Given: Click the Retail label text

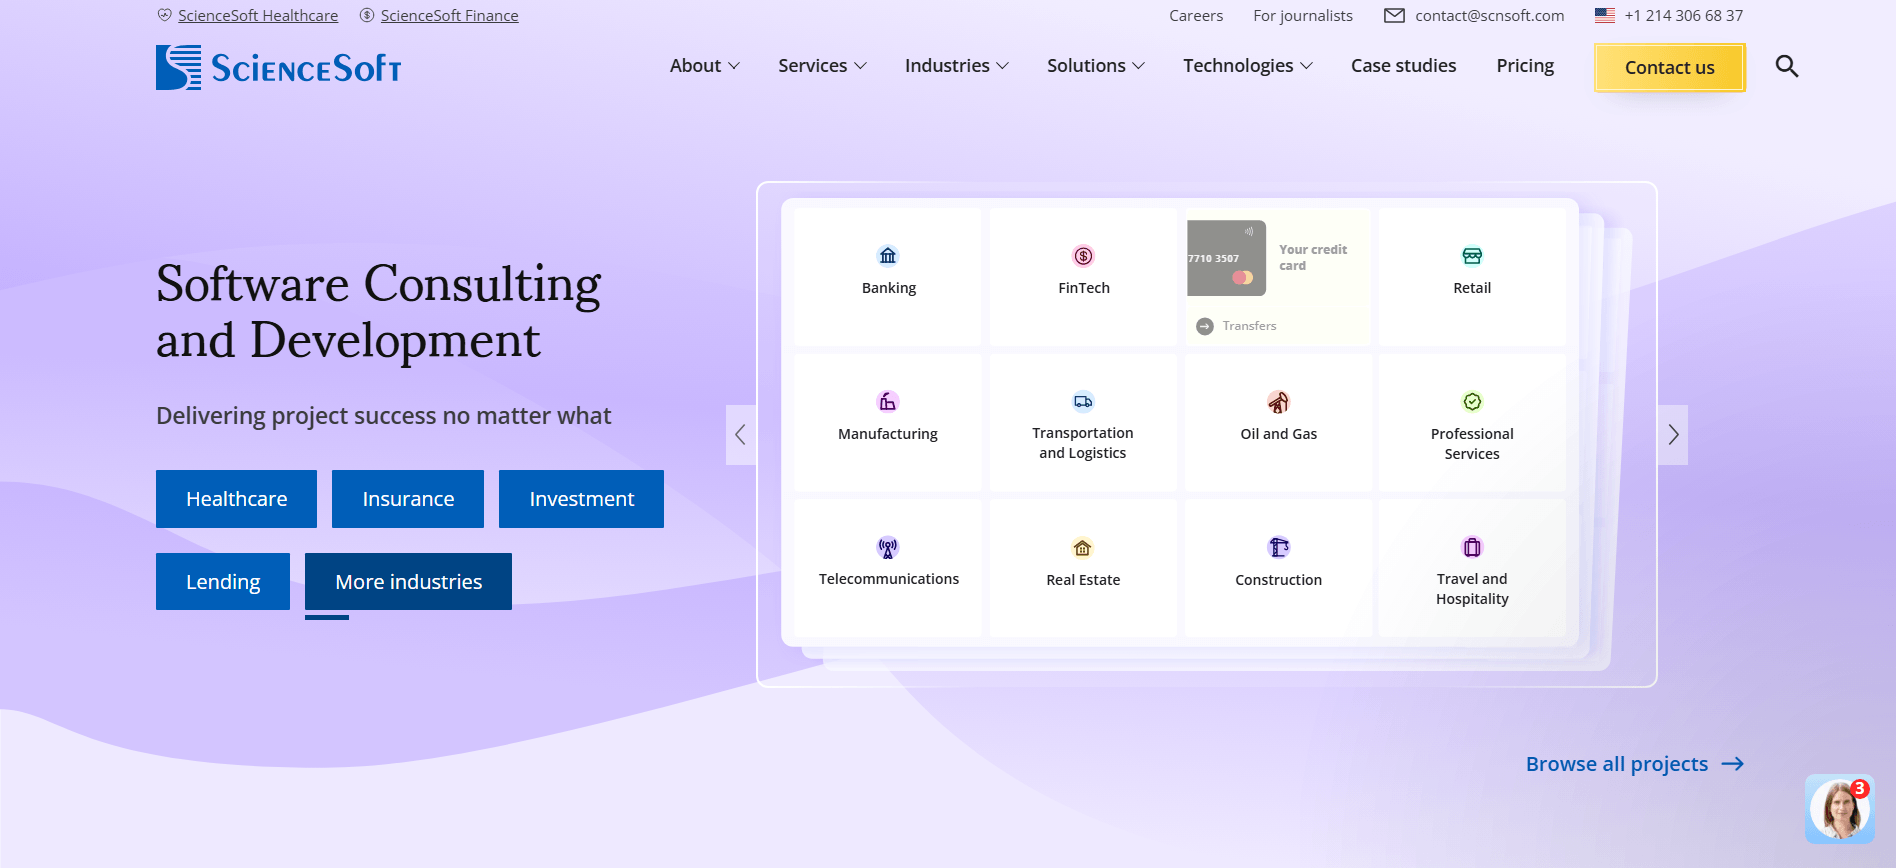Looking at the screenshot, I should (x=1472, y=288).
